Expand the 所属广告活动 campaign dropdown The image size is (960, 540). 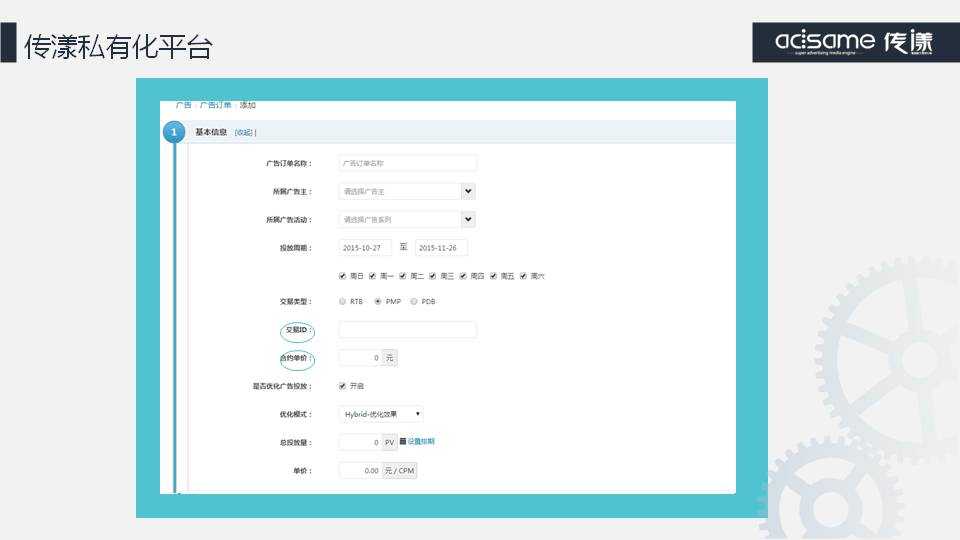click(x=468, y=220)
